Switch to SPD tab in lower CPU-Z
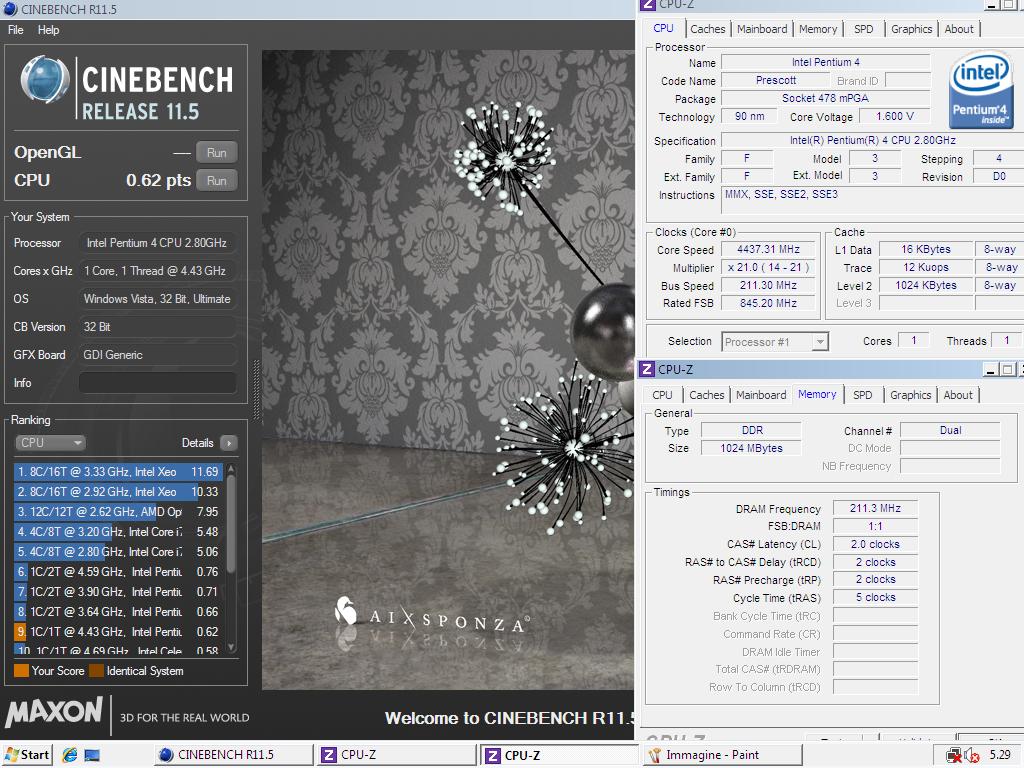 pyautogui.click(x=863, y=395)
